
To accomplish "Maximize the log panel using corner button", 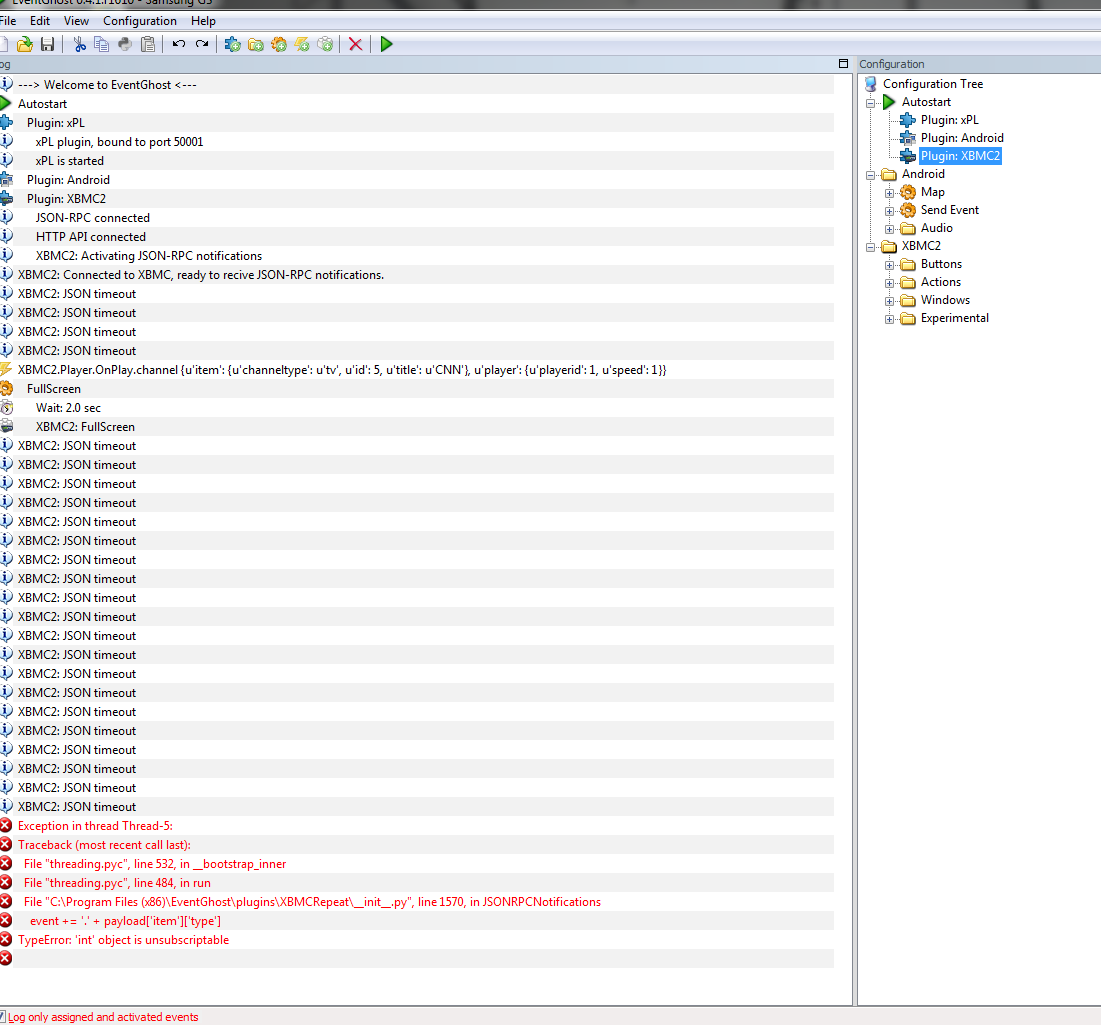I will [843, 63].
